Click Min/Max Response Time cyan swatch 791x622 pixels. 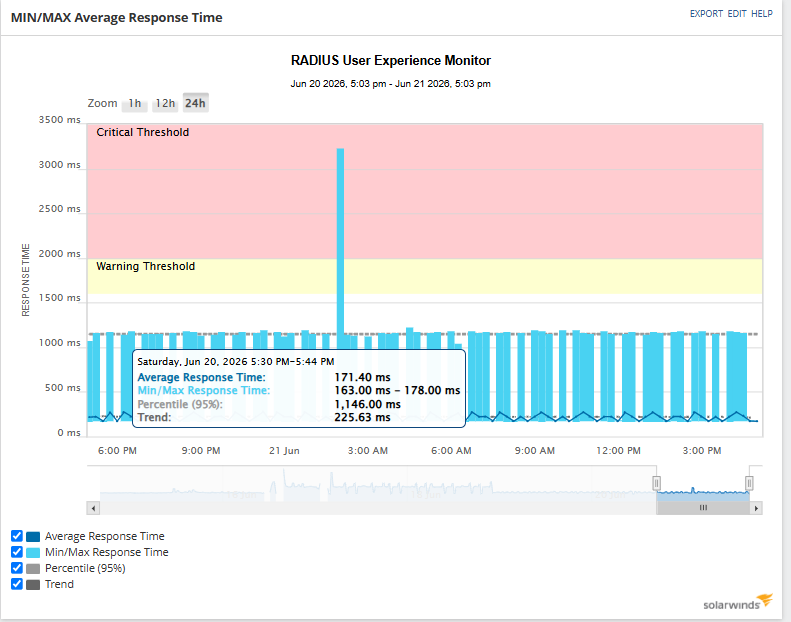pyautogui.click(x=33, y=553)
